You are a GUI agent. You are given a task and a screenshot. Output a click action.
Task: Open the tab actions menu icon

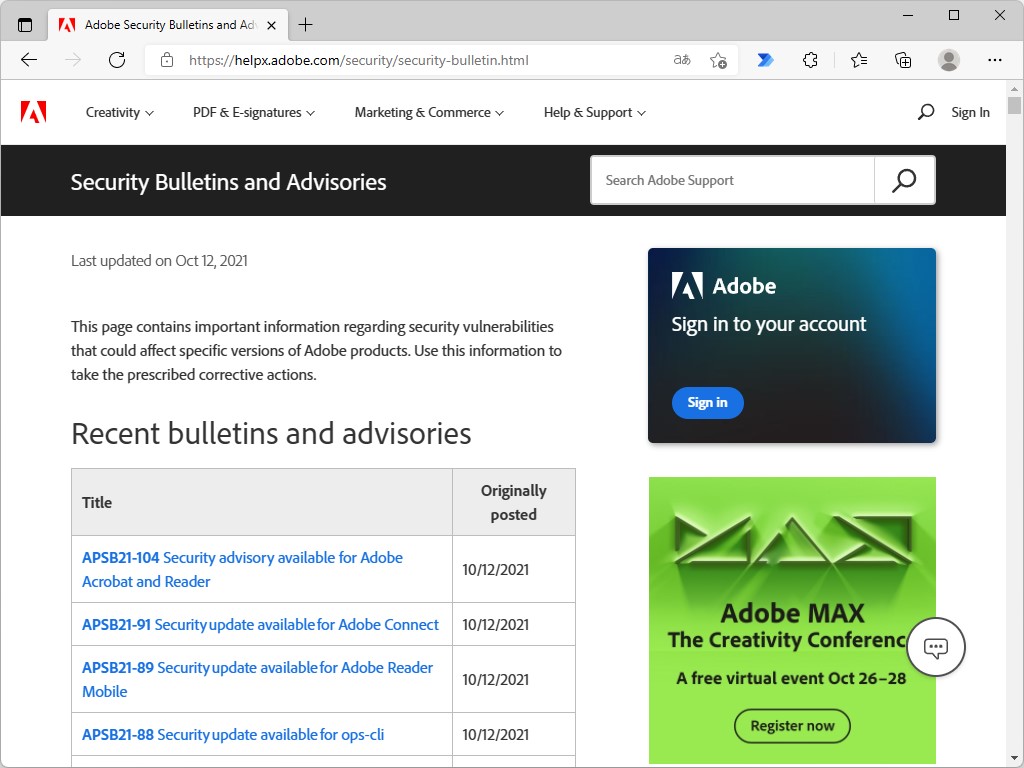pos(25,25)
